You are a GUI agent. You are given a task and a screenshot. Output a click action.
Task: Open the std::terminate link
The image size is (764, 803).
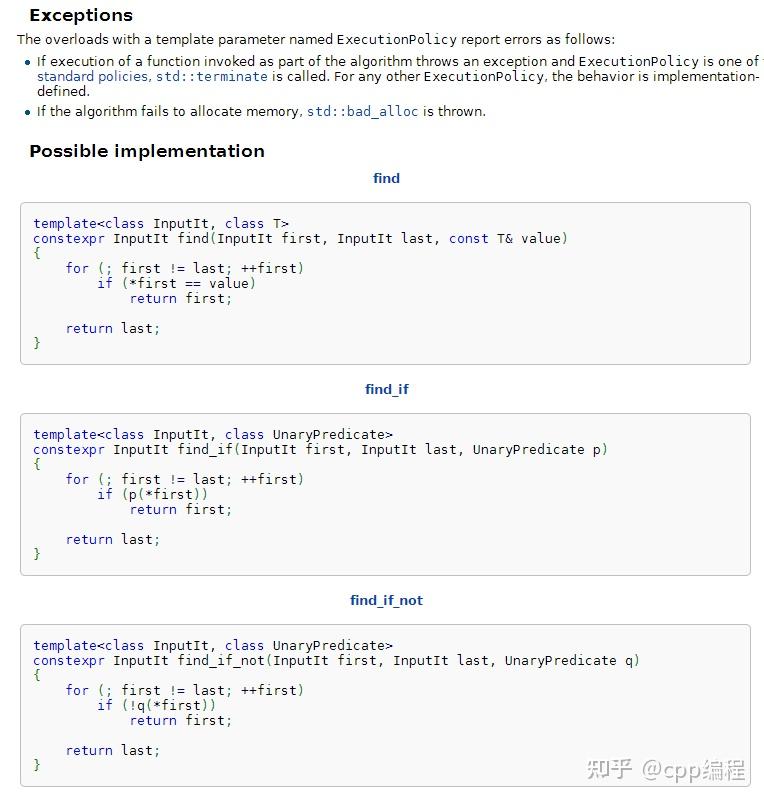pyautogui.click(x=211, y=76)
